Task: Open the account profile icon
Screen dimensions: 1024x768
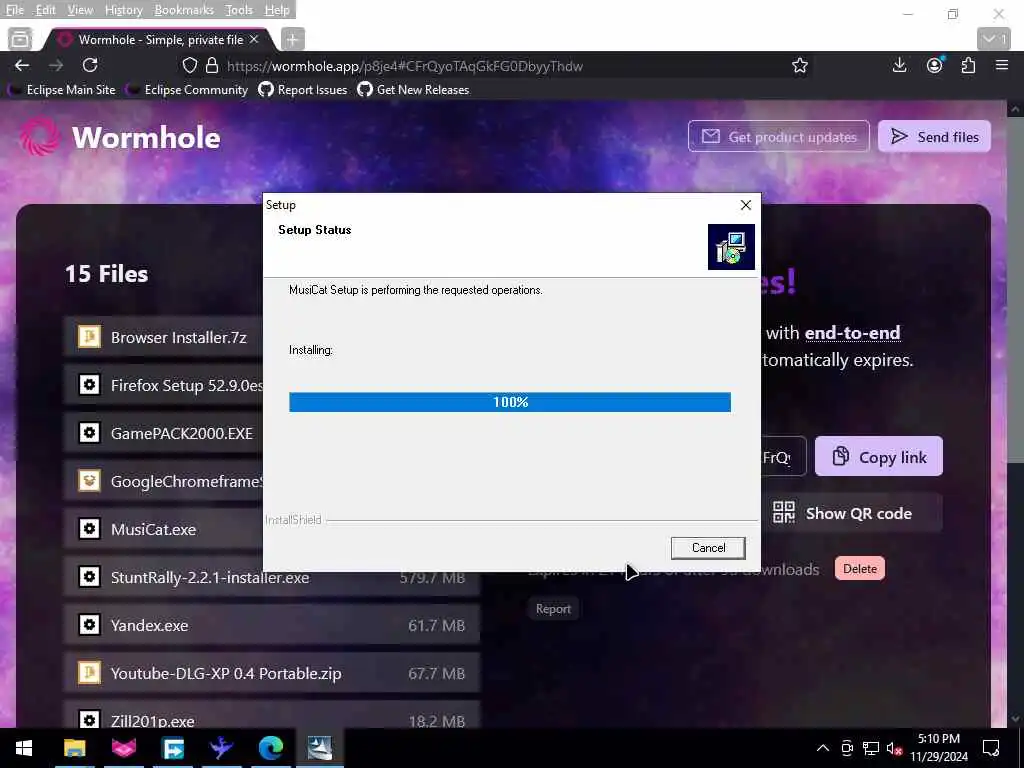Action: [935, 65]
